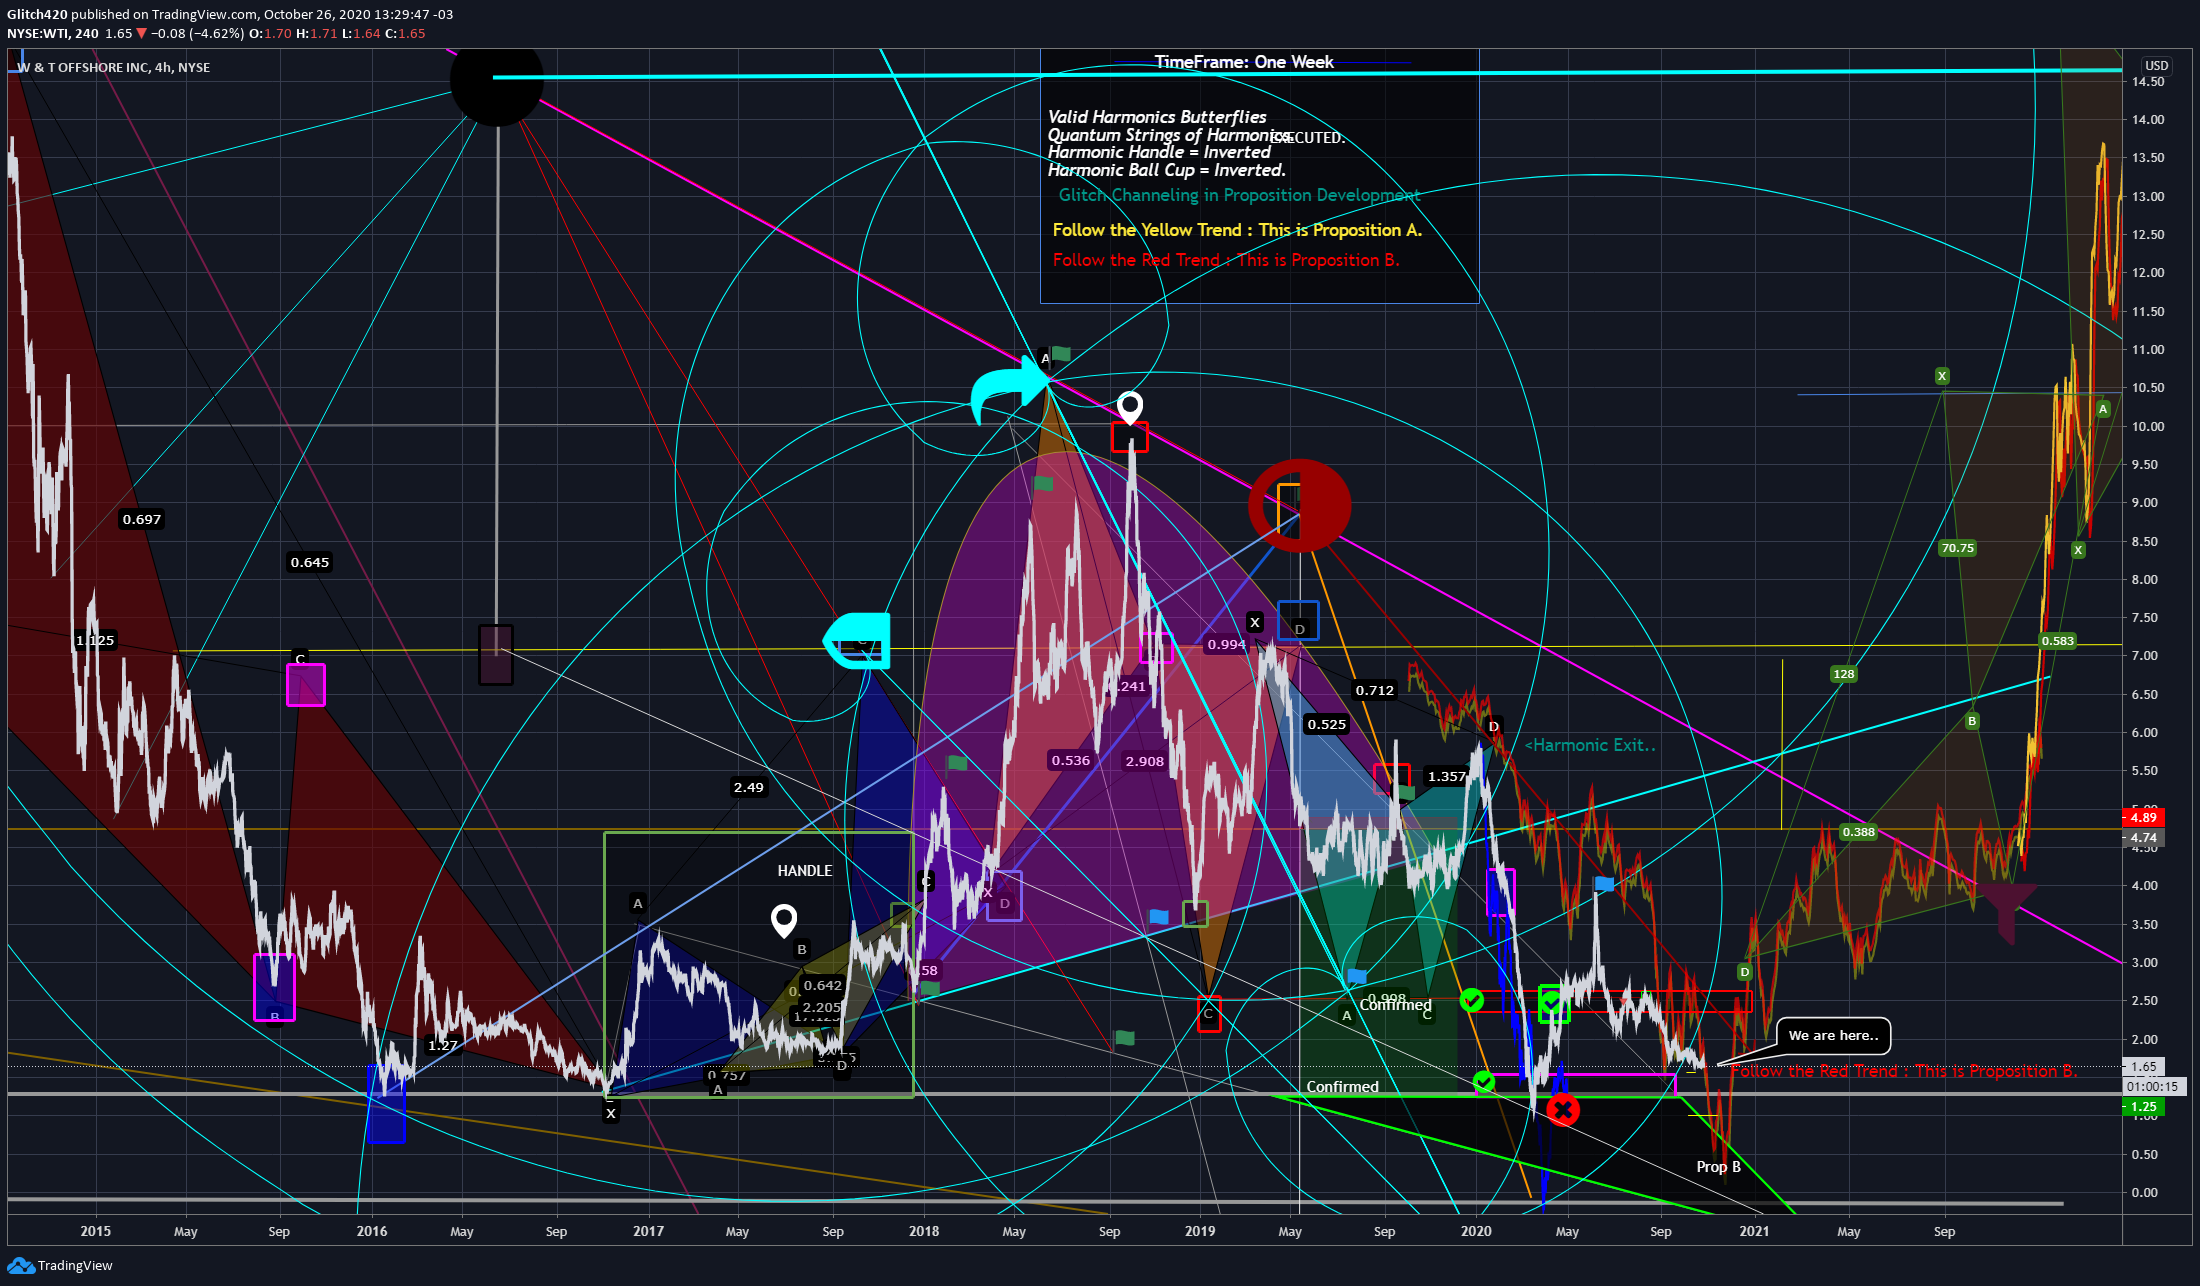Select the 'Valid Harmonics Butterflies' note
2200x1286 pixels.
[1157, 117]
